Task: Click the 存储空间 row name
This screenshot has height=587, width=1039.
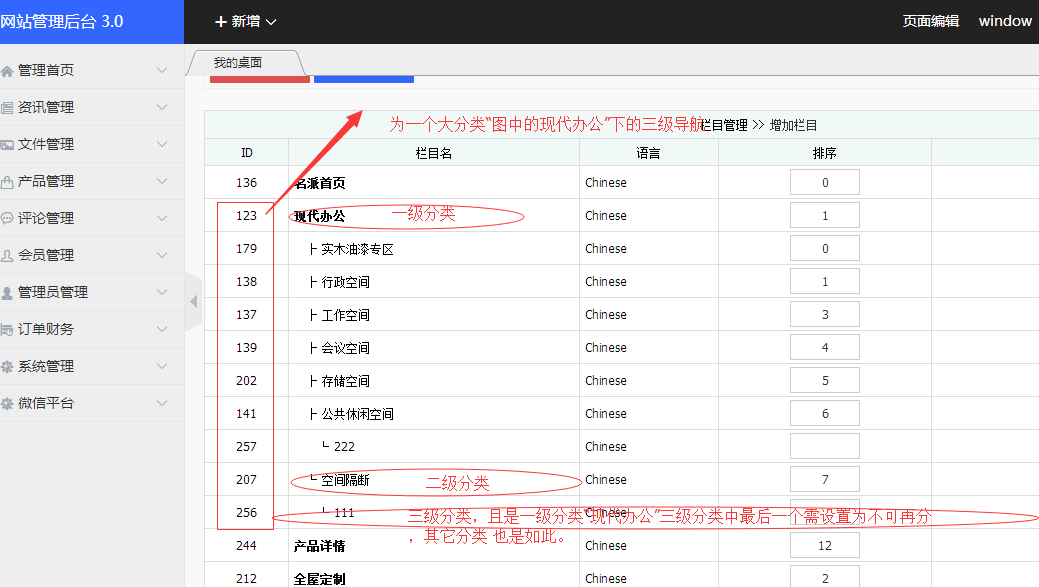Action: [345, 381]
